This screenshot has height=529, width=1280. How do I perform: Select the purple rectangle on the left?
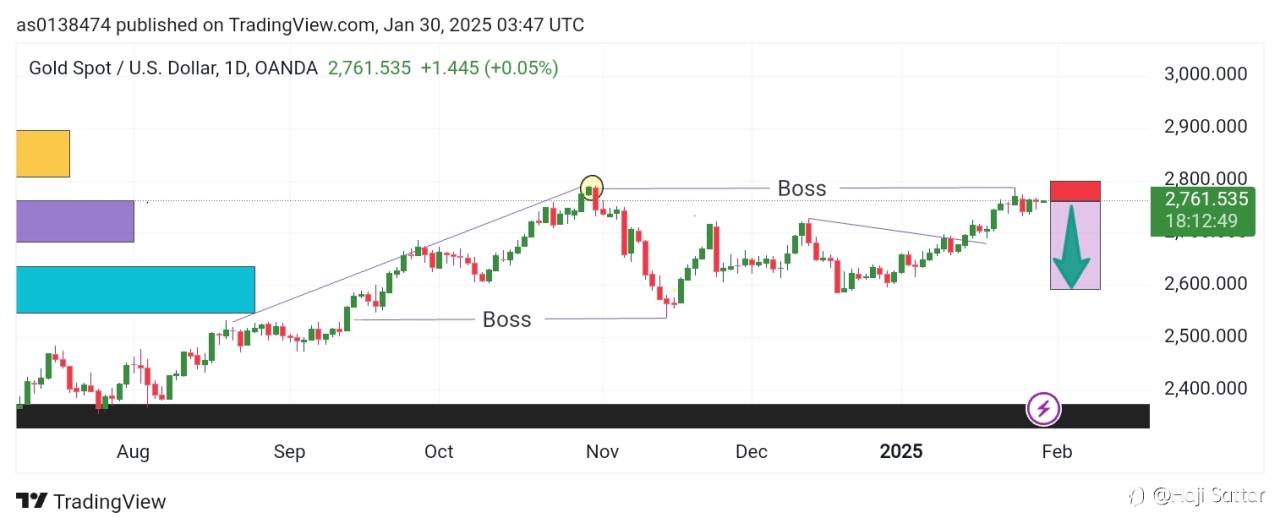(75, 221)
